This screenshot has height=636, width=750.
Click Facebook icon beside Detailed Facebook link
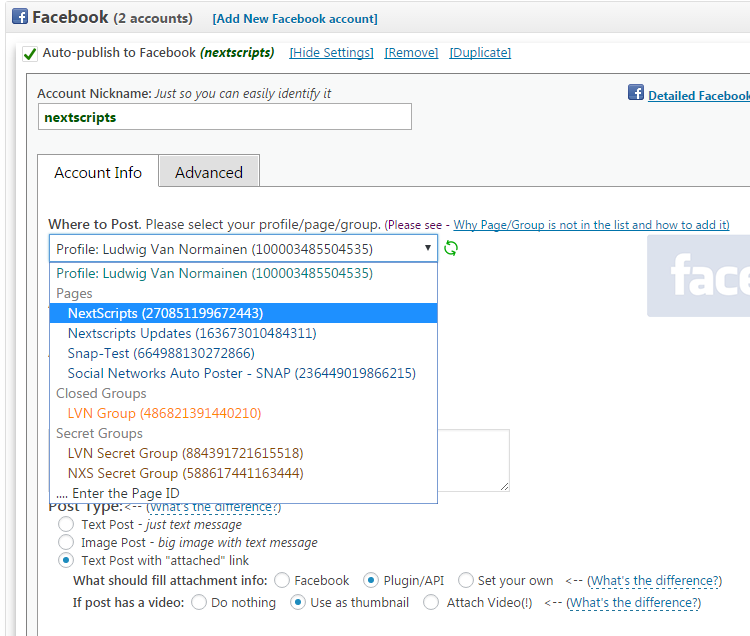point(635,93)
